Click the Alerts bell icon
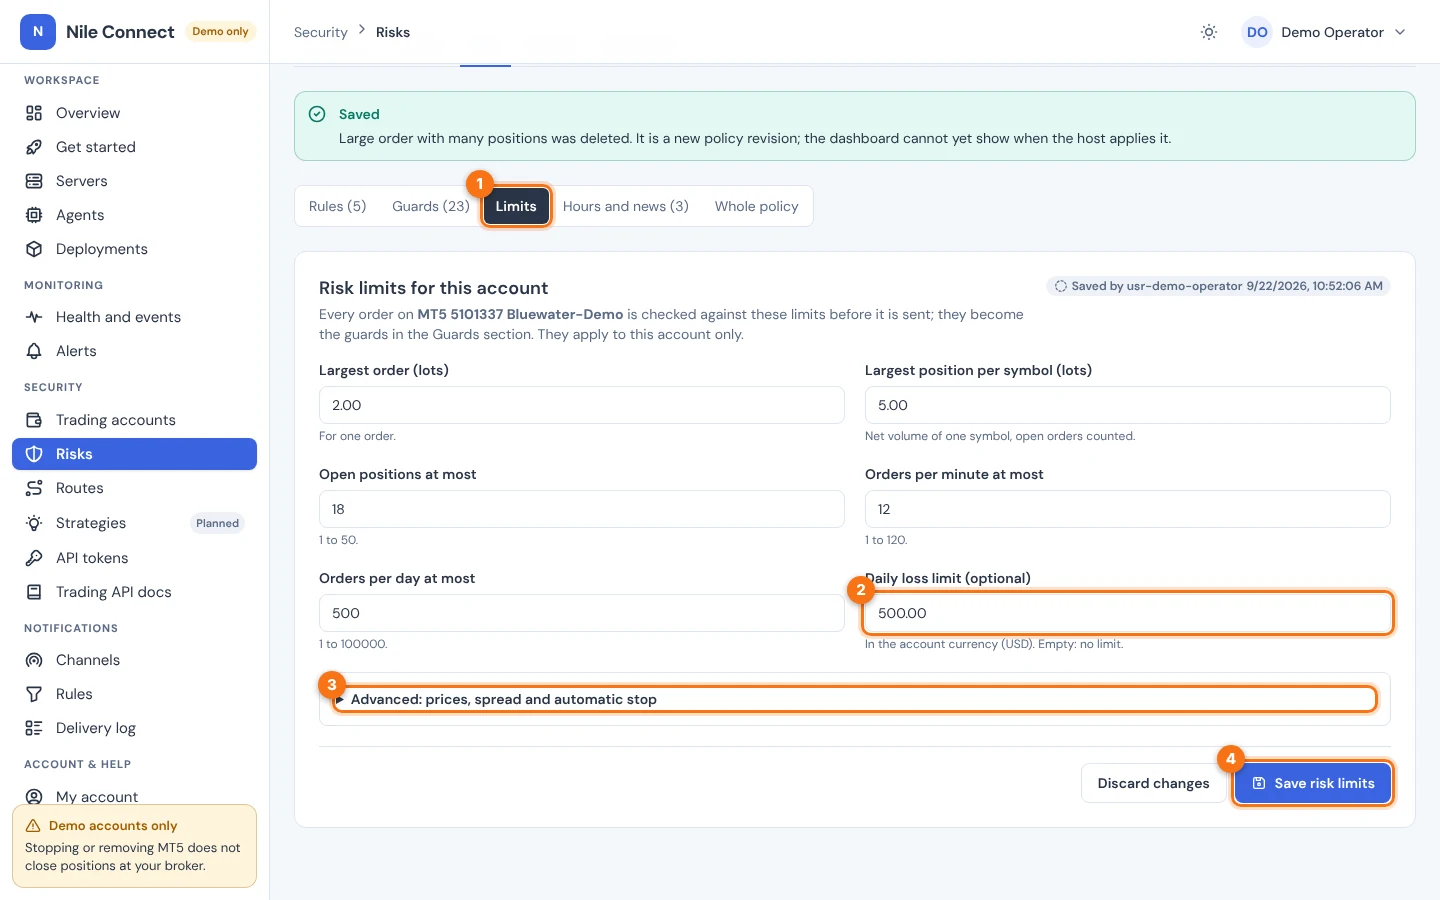This screenshot has width=1440, height=900. [34, 351]
